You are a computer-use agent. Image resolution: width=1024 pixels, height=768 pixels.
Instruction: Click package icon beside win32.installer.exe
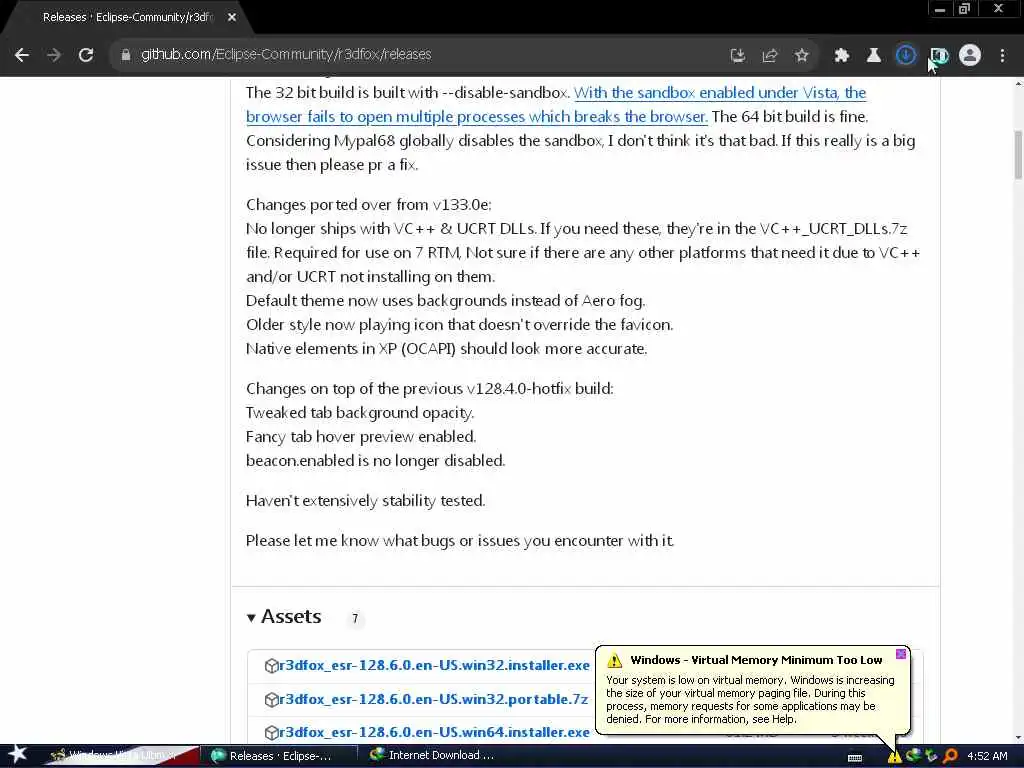click(x=271, y=665)
